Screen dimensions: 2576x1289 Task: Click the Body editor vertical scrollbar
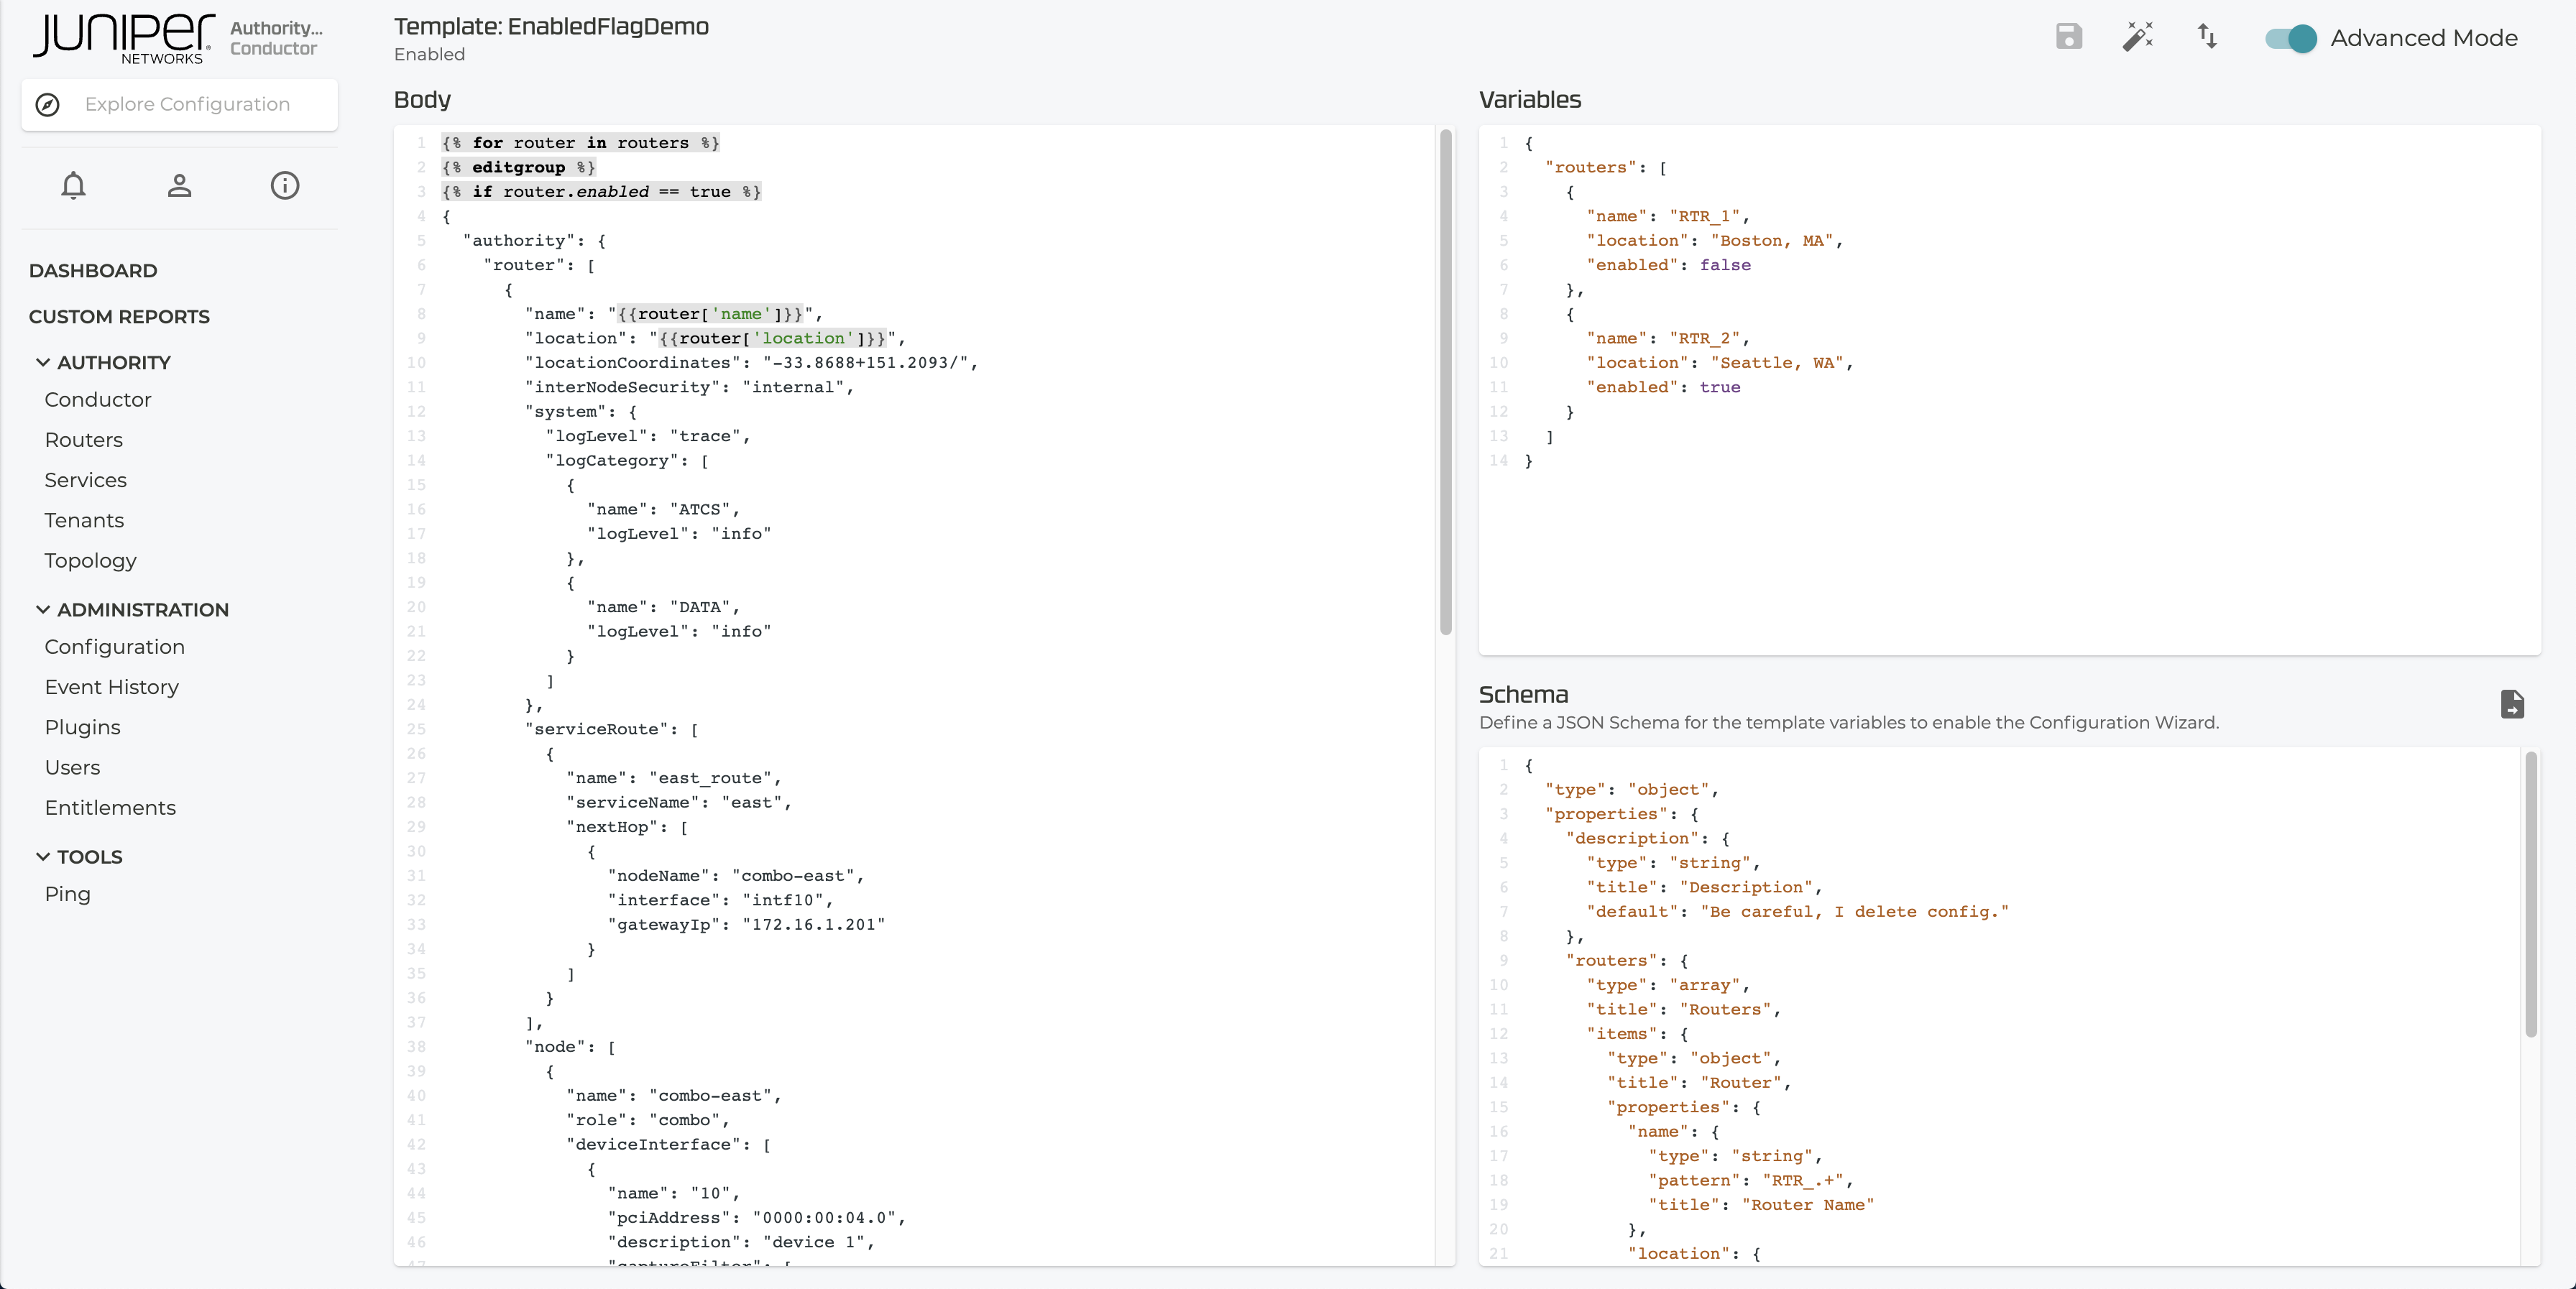1445,380
